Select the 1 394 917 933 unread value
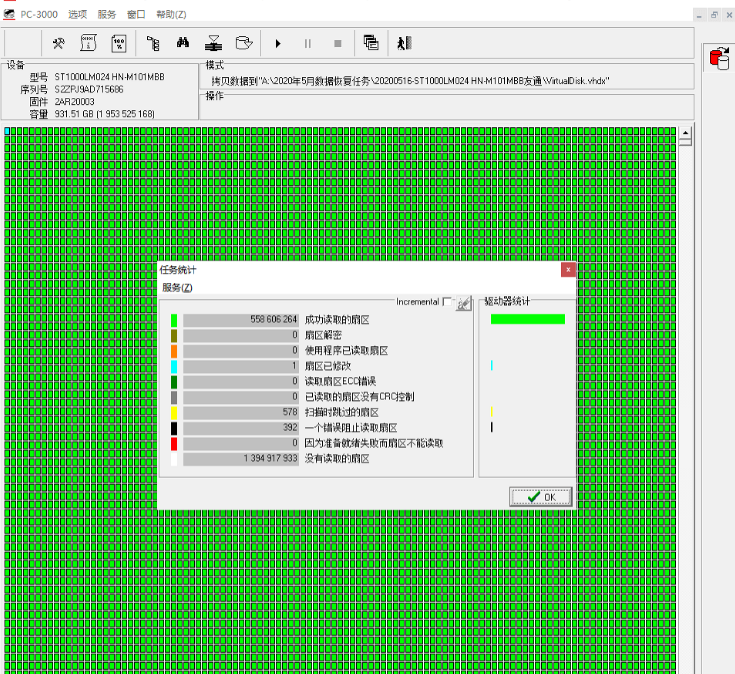The height and width of the screenshot is (674, 735). (240, 459)
